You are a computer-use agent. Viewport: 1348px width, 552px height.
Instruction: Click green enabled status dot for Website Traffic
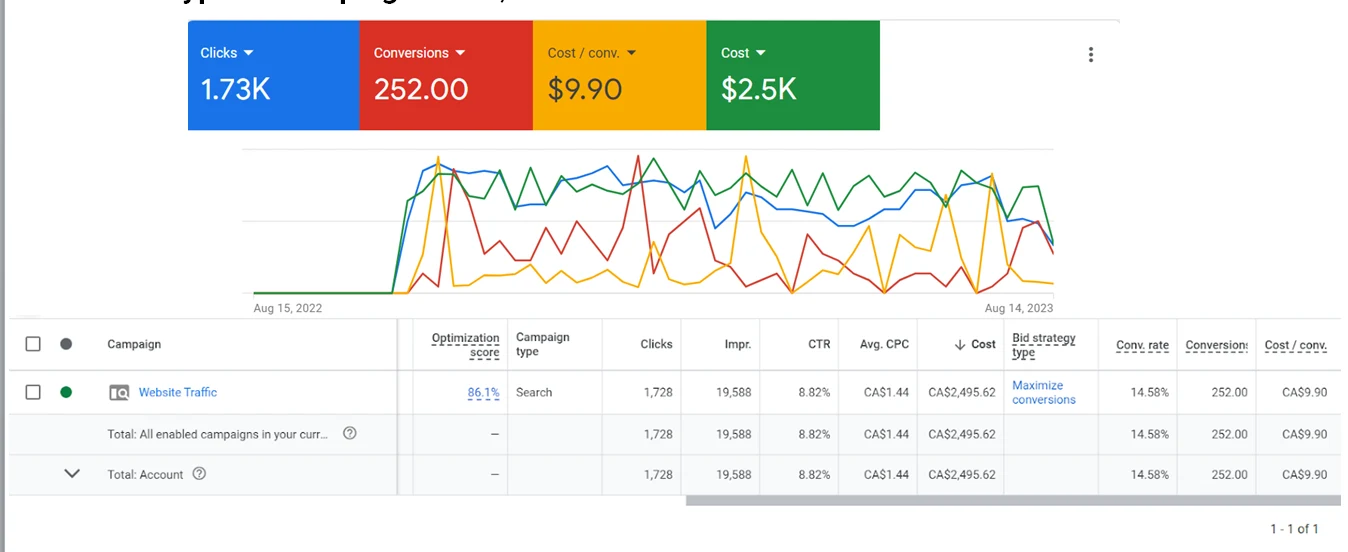(66, 392)
